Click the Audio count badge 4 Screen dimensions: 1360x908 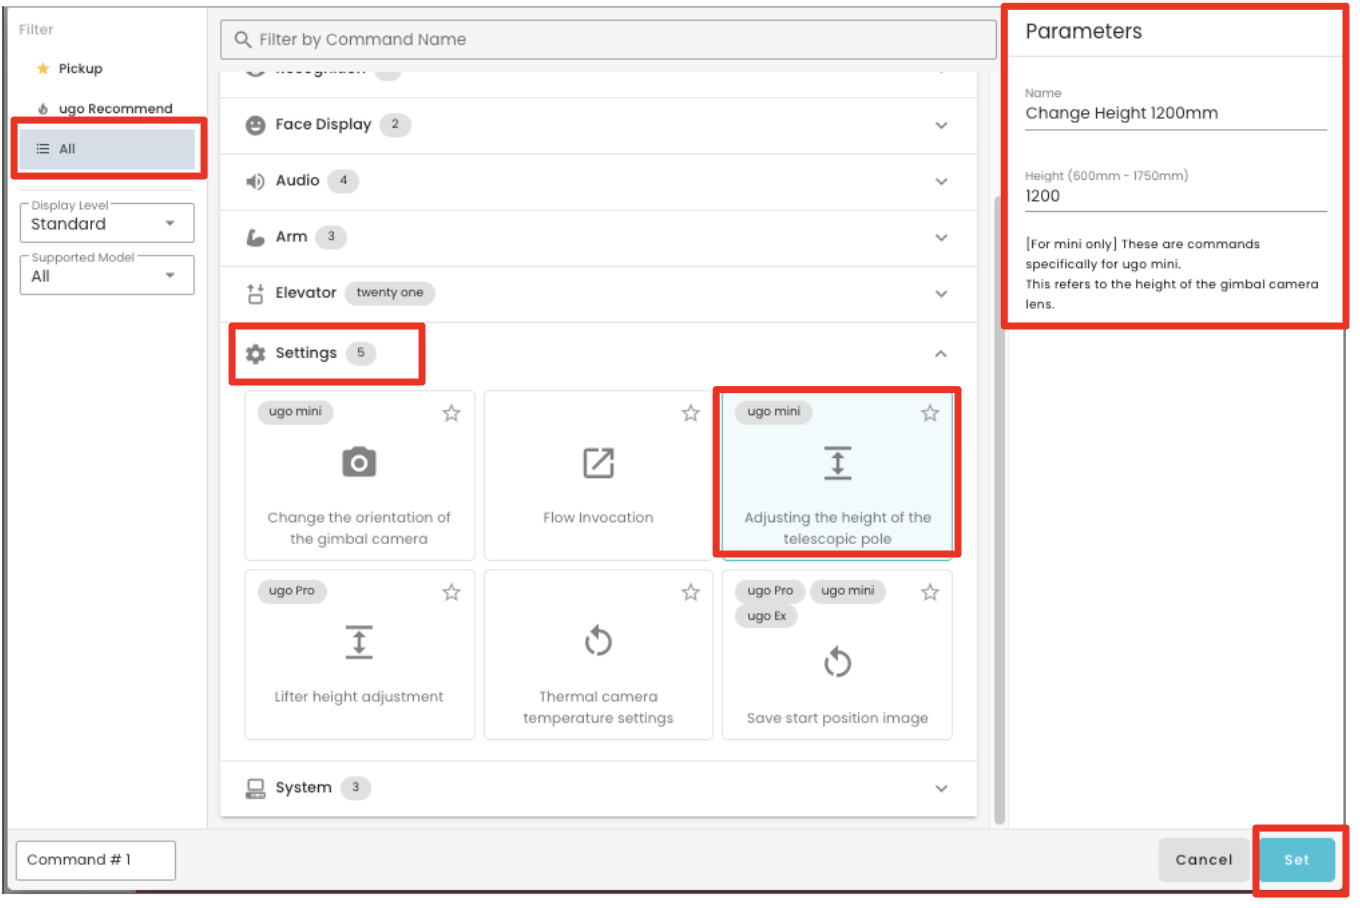(x=343, y=181)
